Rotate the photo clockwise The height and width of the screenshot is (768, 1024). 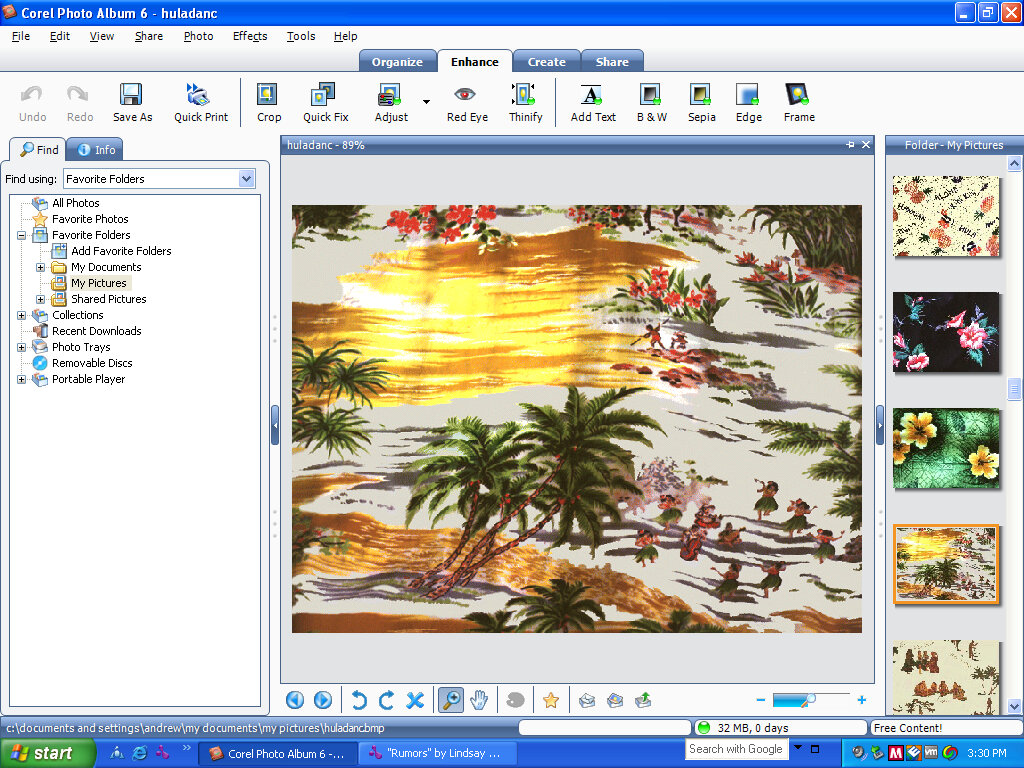386,700
